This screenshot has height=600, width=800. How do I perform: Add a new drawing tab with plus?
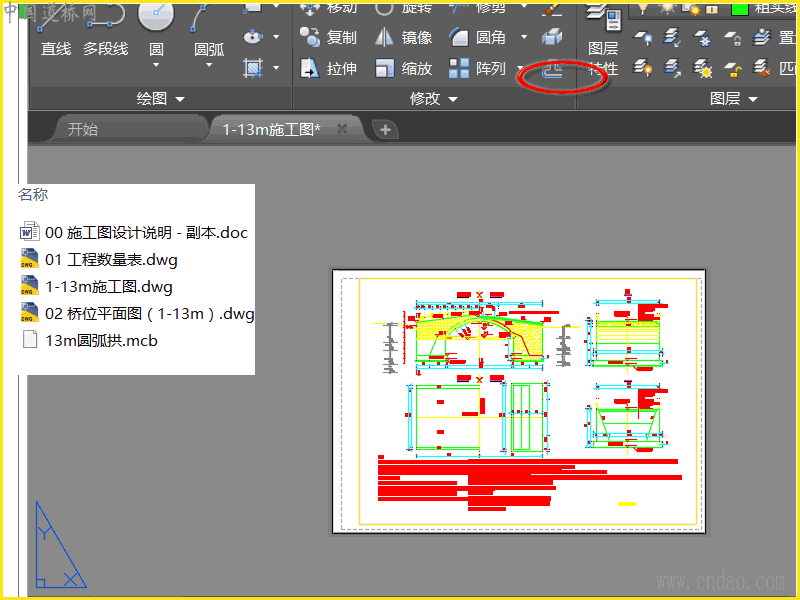click(x=385, y=130)
